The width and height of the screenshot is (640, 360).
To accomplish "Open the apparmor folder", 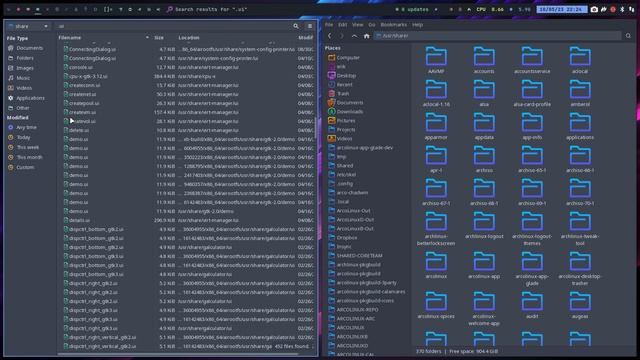I will [x=436, y=126].
